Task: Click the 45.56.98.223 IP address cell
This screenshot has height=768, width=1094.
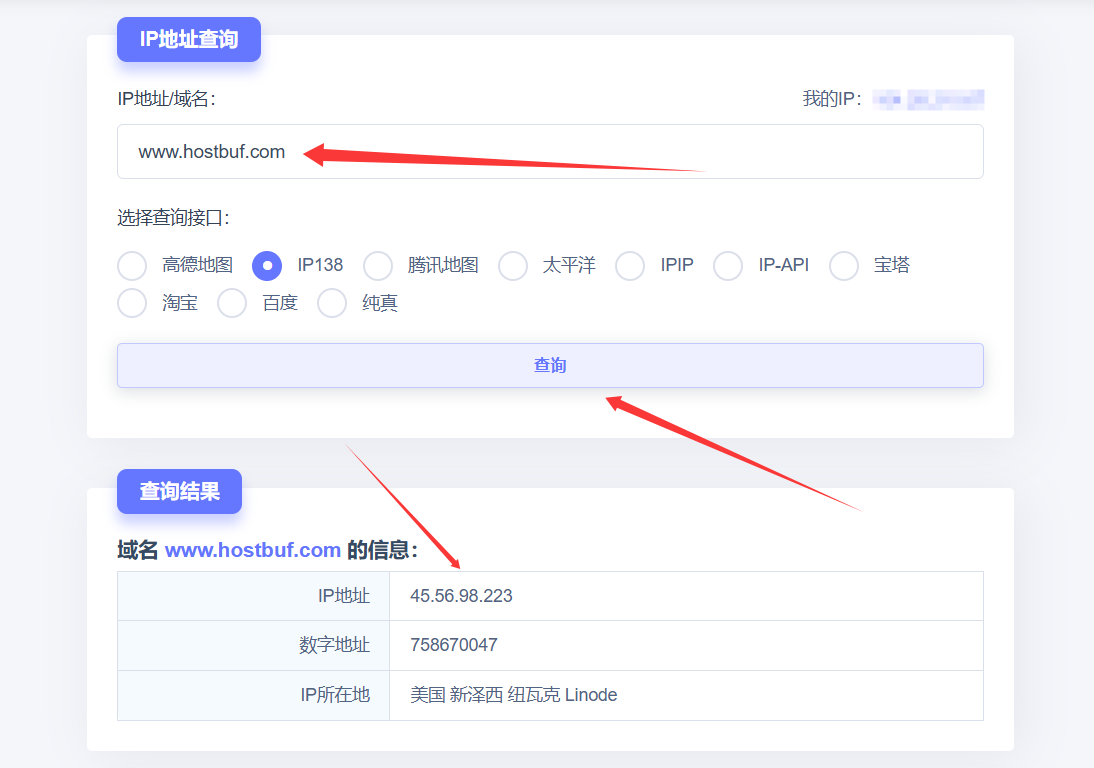Action: [461, 596]
